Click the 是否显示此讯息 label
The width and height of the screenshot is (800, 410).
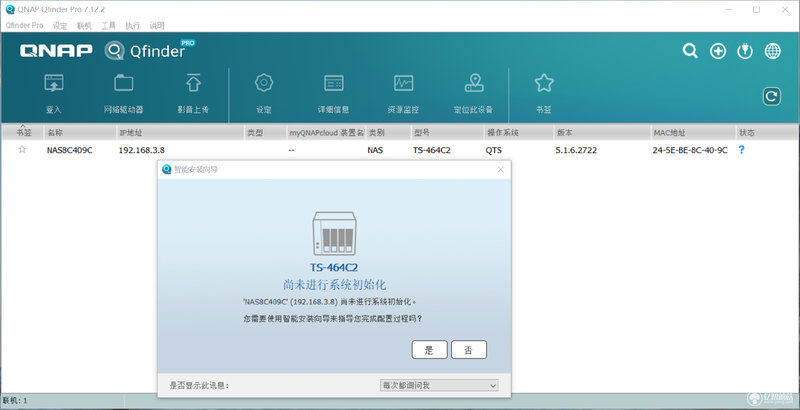click(x=199, y=386)
